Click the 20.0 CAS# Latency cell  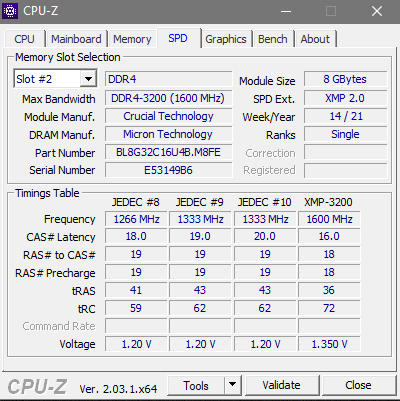click(x=265, y=236)
